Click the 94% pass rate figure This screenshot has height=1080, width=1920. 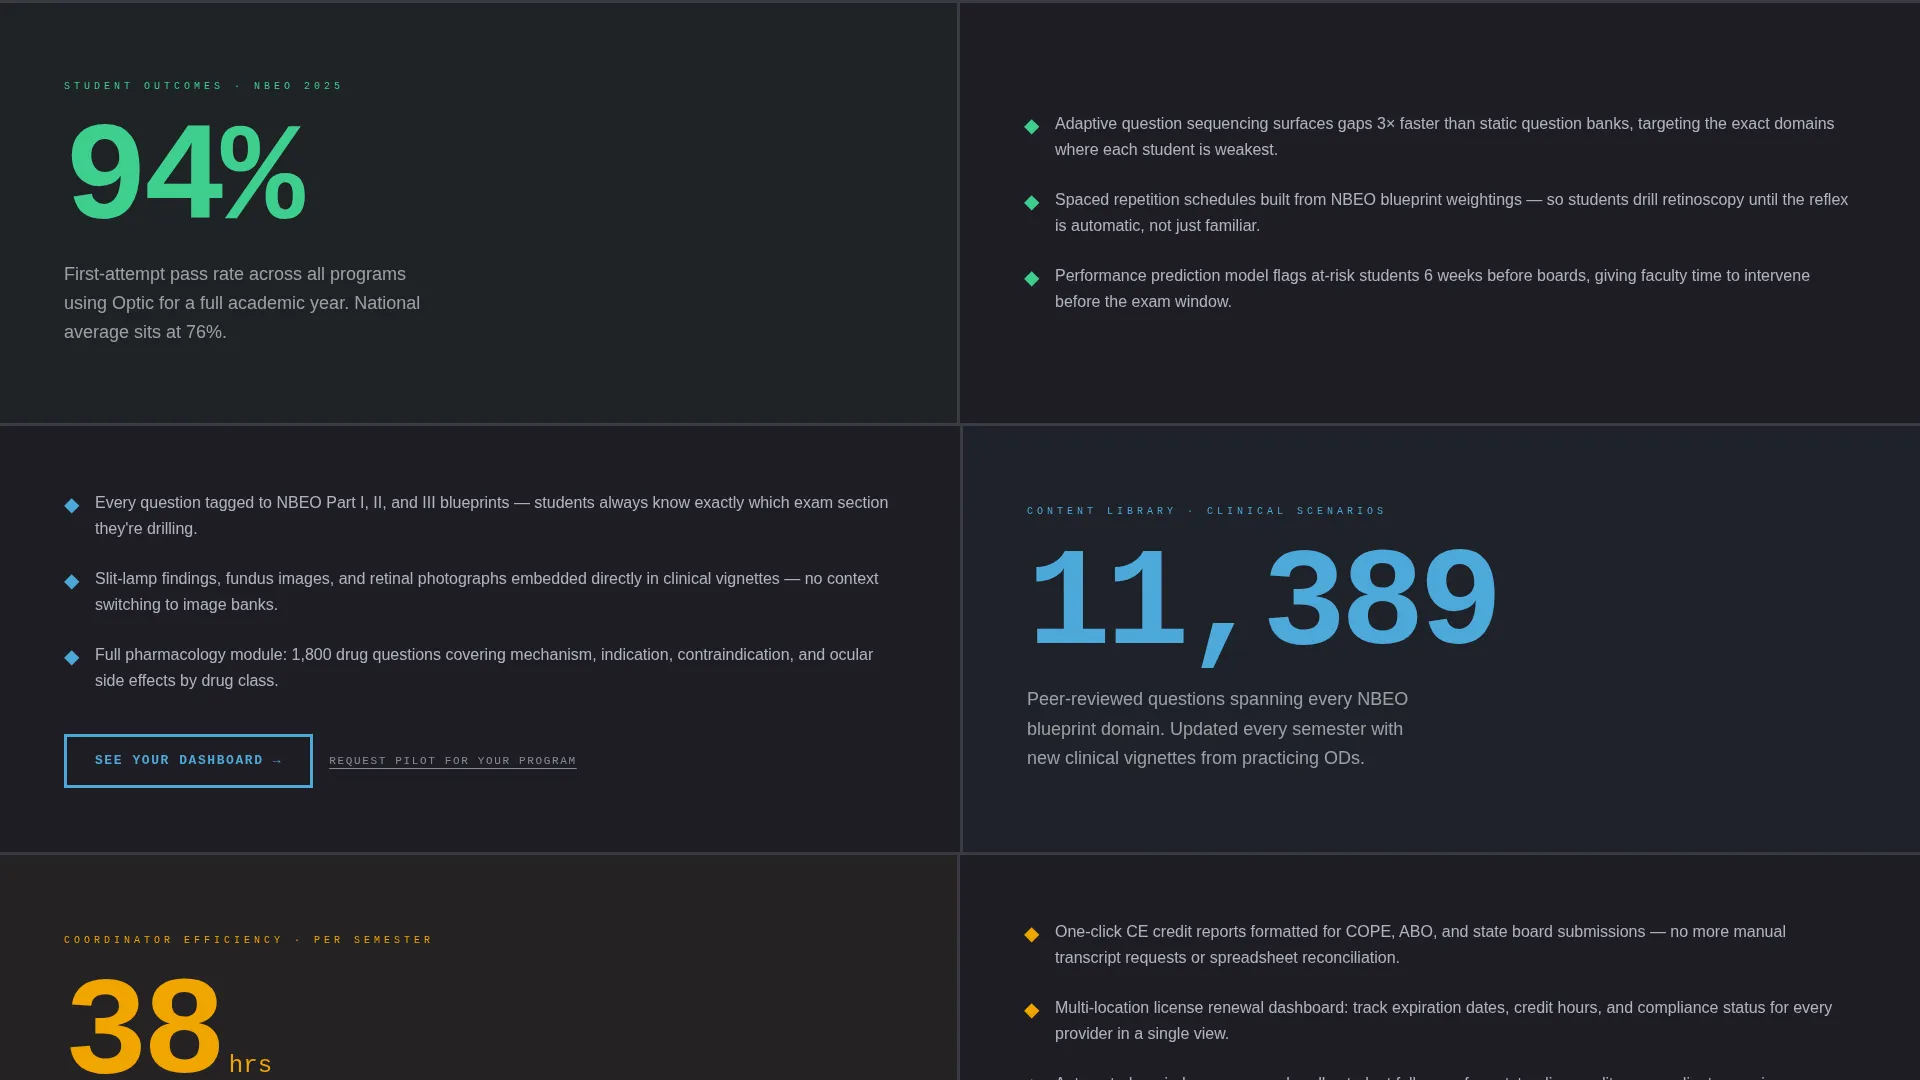[x=187, y=172]
